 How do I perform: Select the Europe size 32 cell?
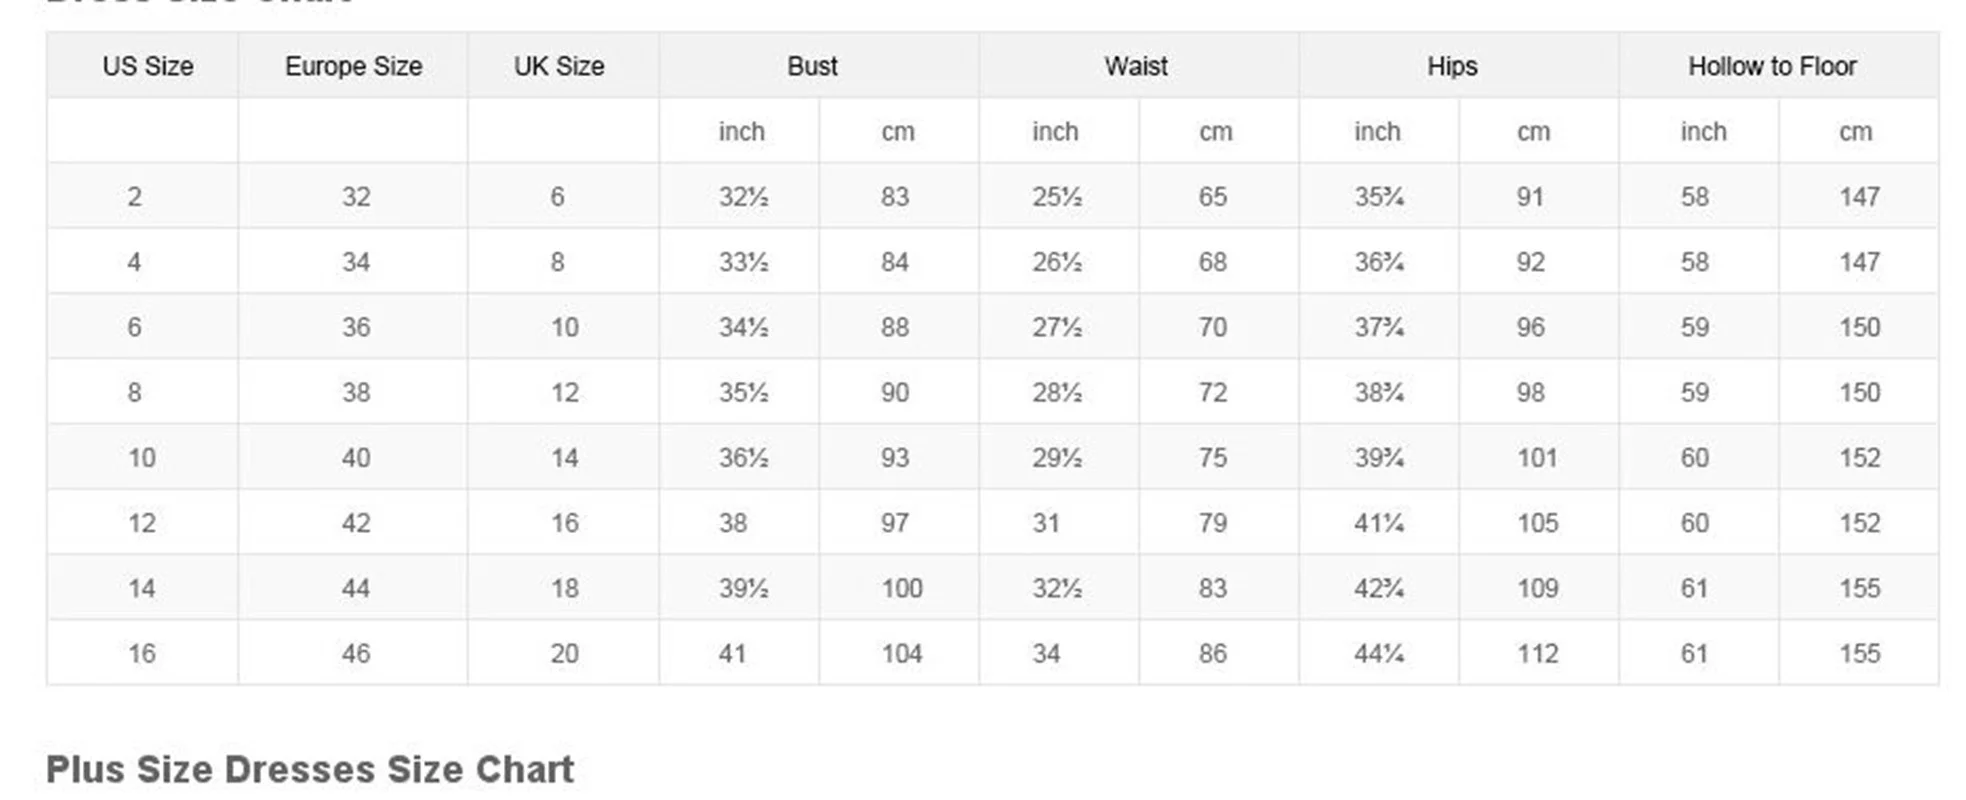point(356,197)
